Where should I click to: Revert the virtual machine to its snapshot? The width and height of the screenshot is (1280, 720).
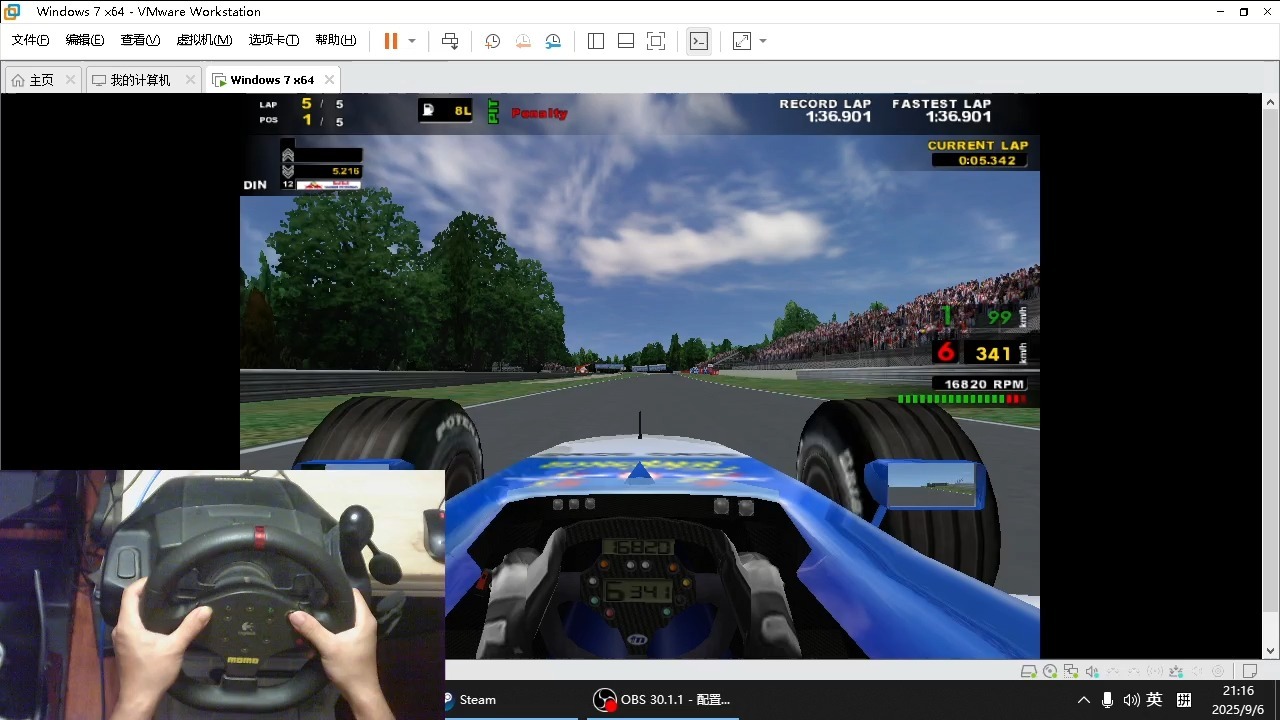click(x=523, y=41)
